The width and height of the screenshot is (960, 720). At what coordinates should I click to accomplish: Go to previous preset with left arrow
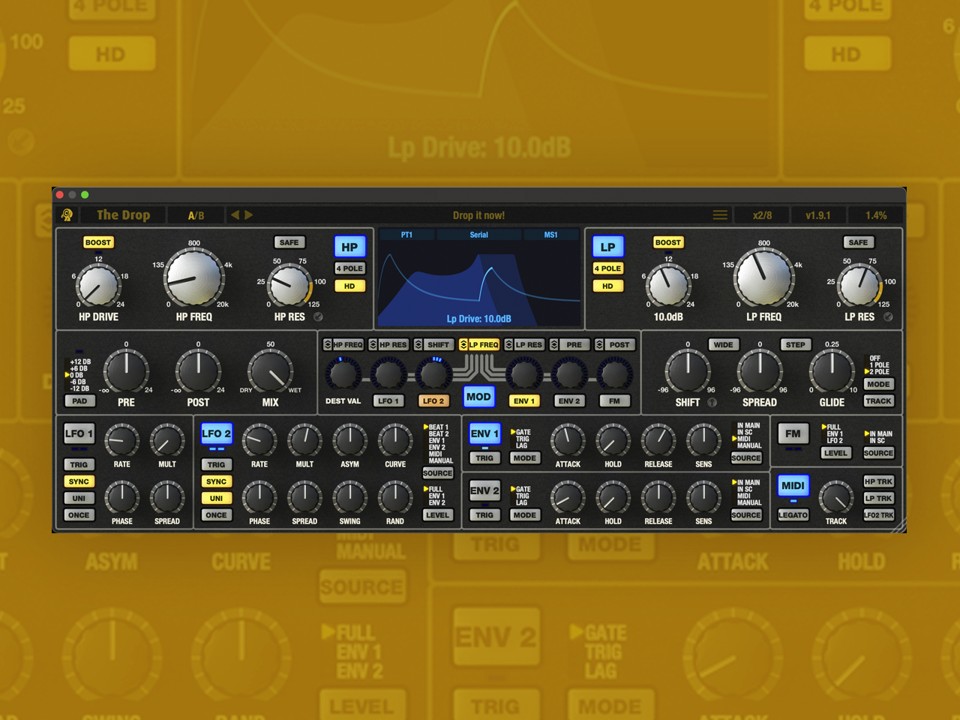tap(235, 215)
